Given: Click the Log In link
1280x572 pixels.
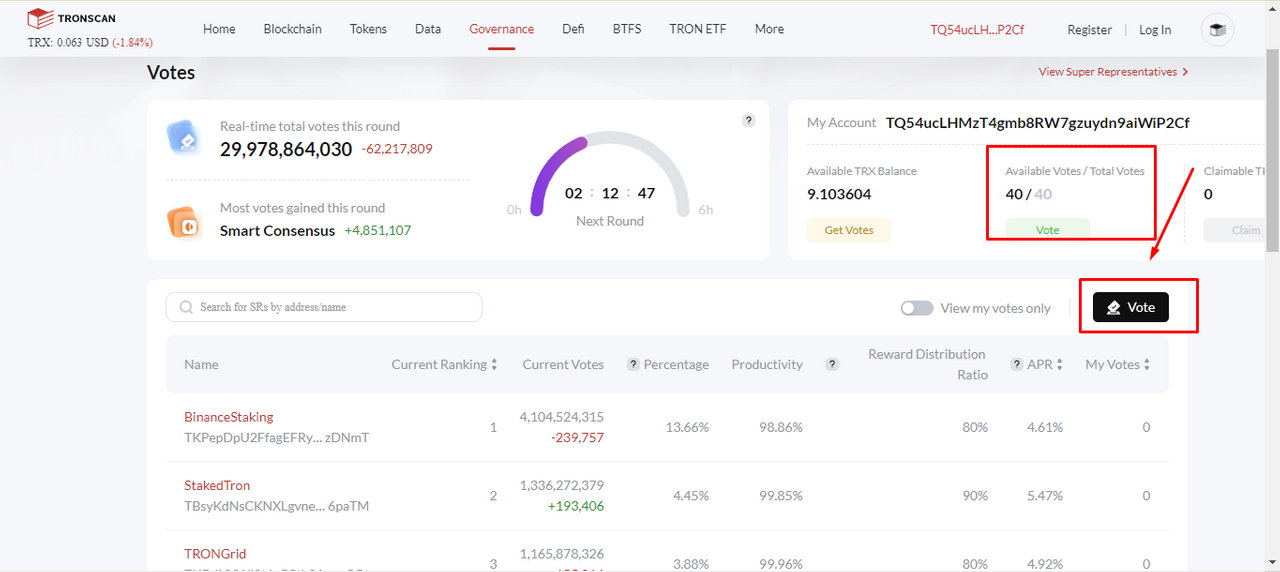Looking at the screenshot, I should (1155, 30).
